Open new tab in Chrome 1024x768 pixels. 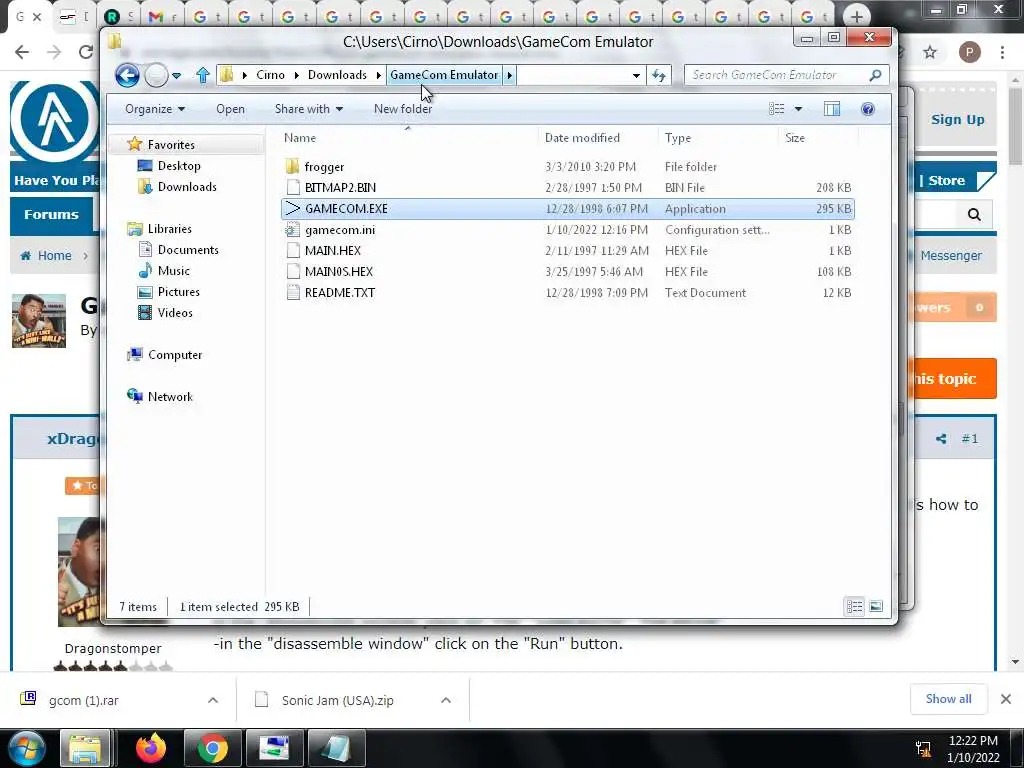tap(857, 16)
